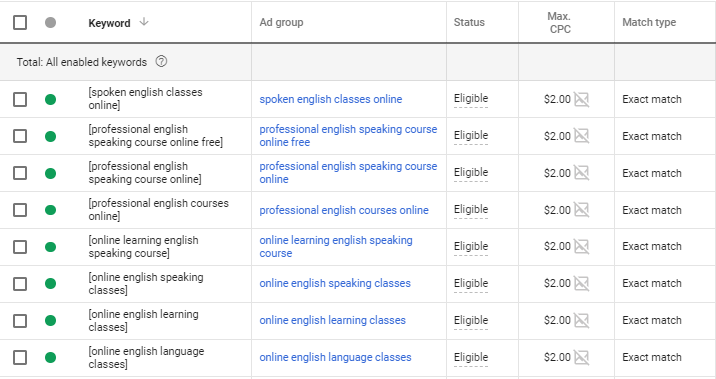Screen dimensions: 716x379
Task: Check the box for online english language classes
Action: pos(20,358)
